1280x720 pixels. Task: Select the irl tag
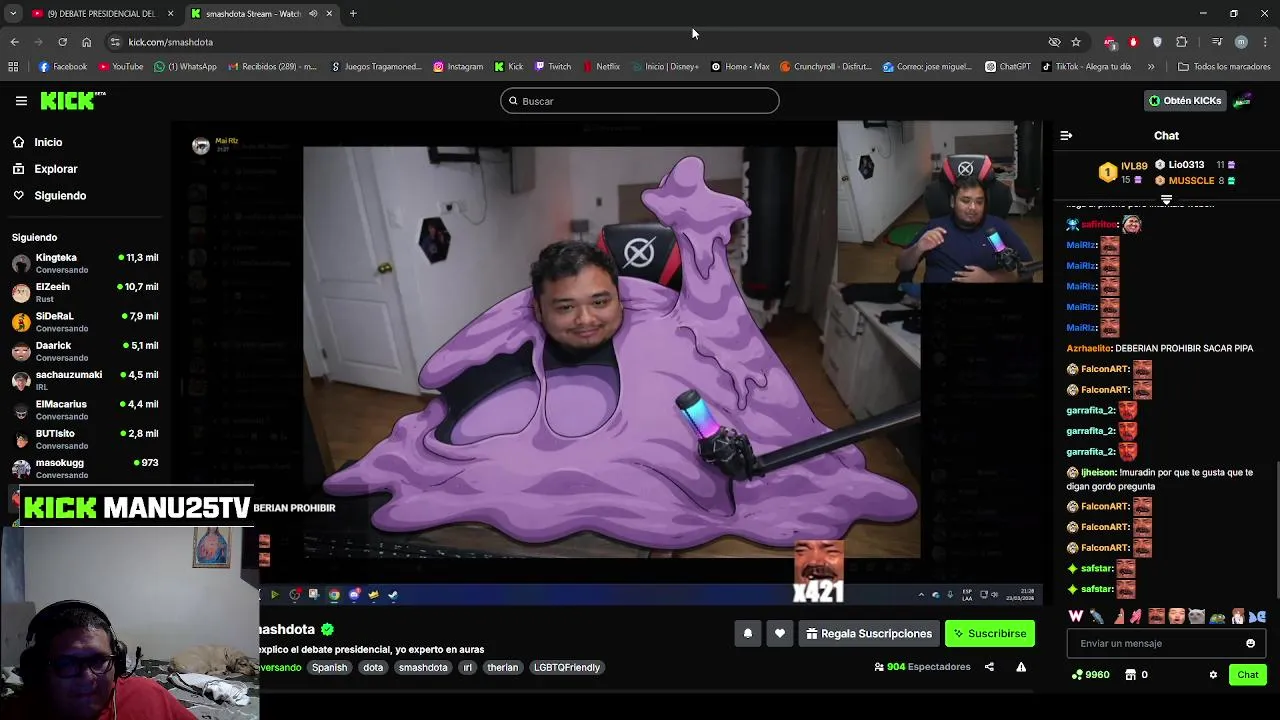467,667
